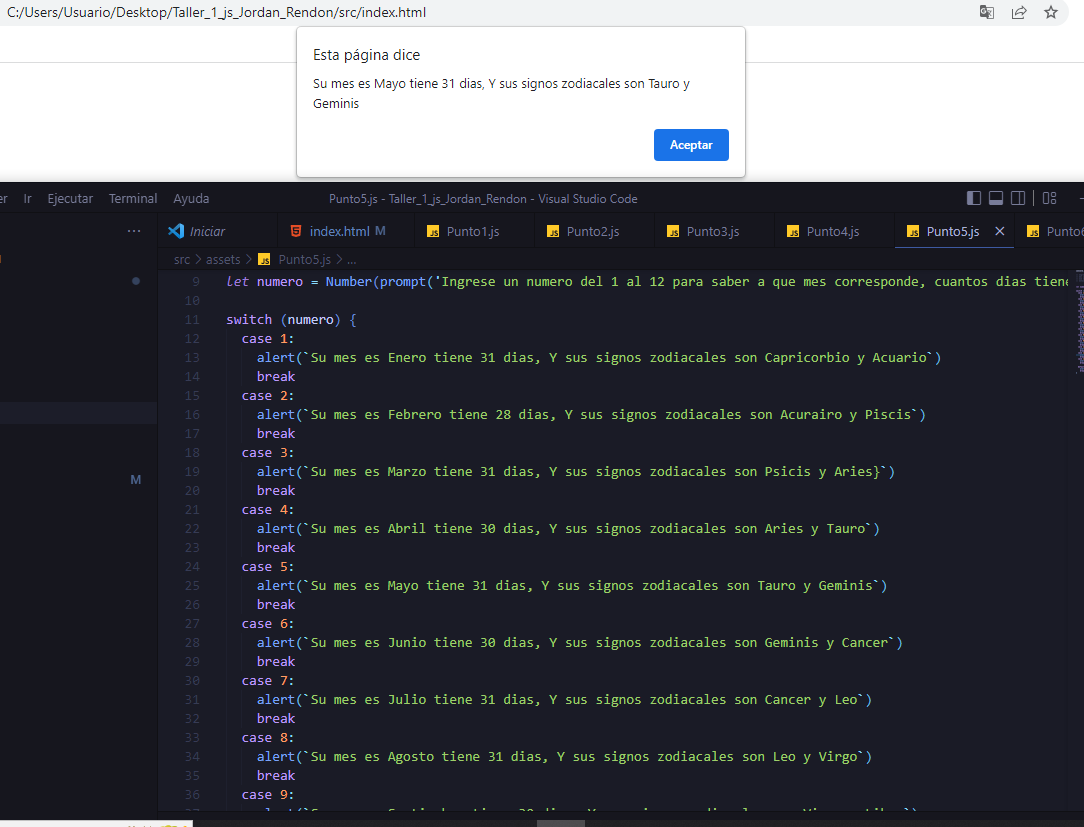Click line number 25 in the gutter
This screenshot has width=1084, height=827.
pos(192,586)
